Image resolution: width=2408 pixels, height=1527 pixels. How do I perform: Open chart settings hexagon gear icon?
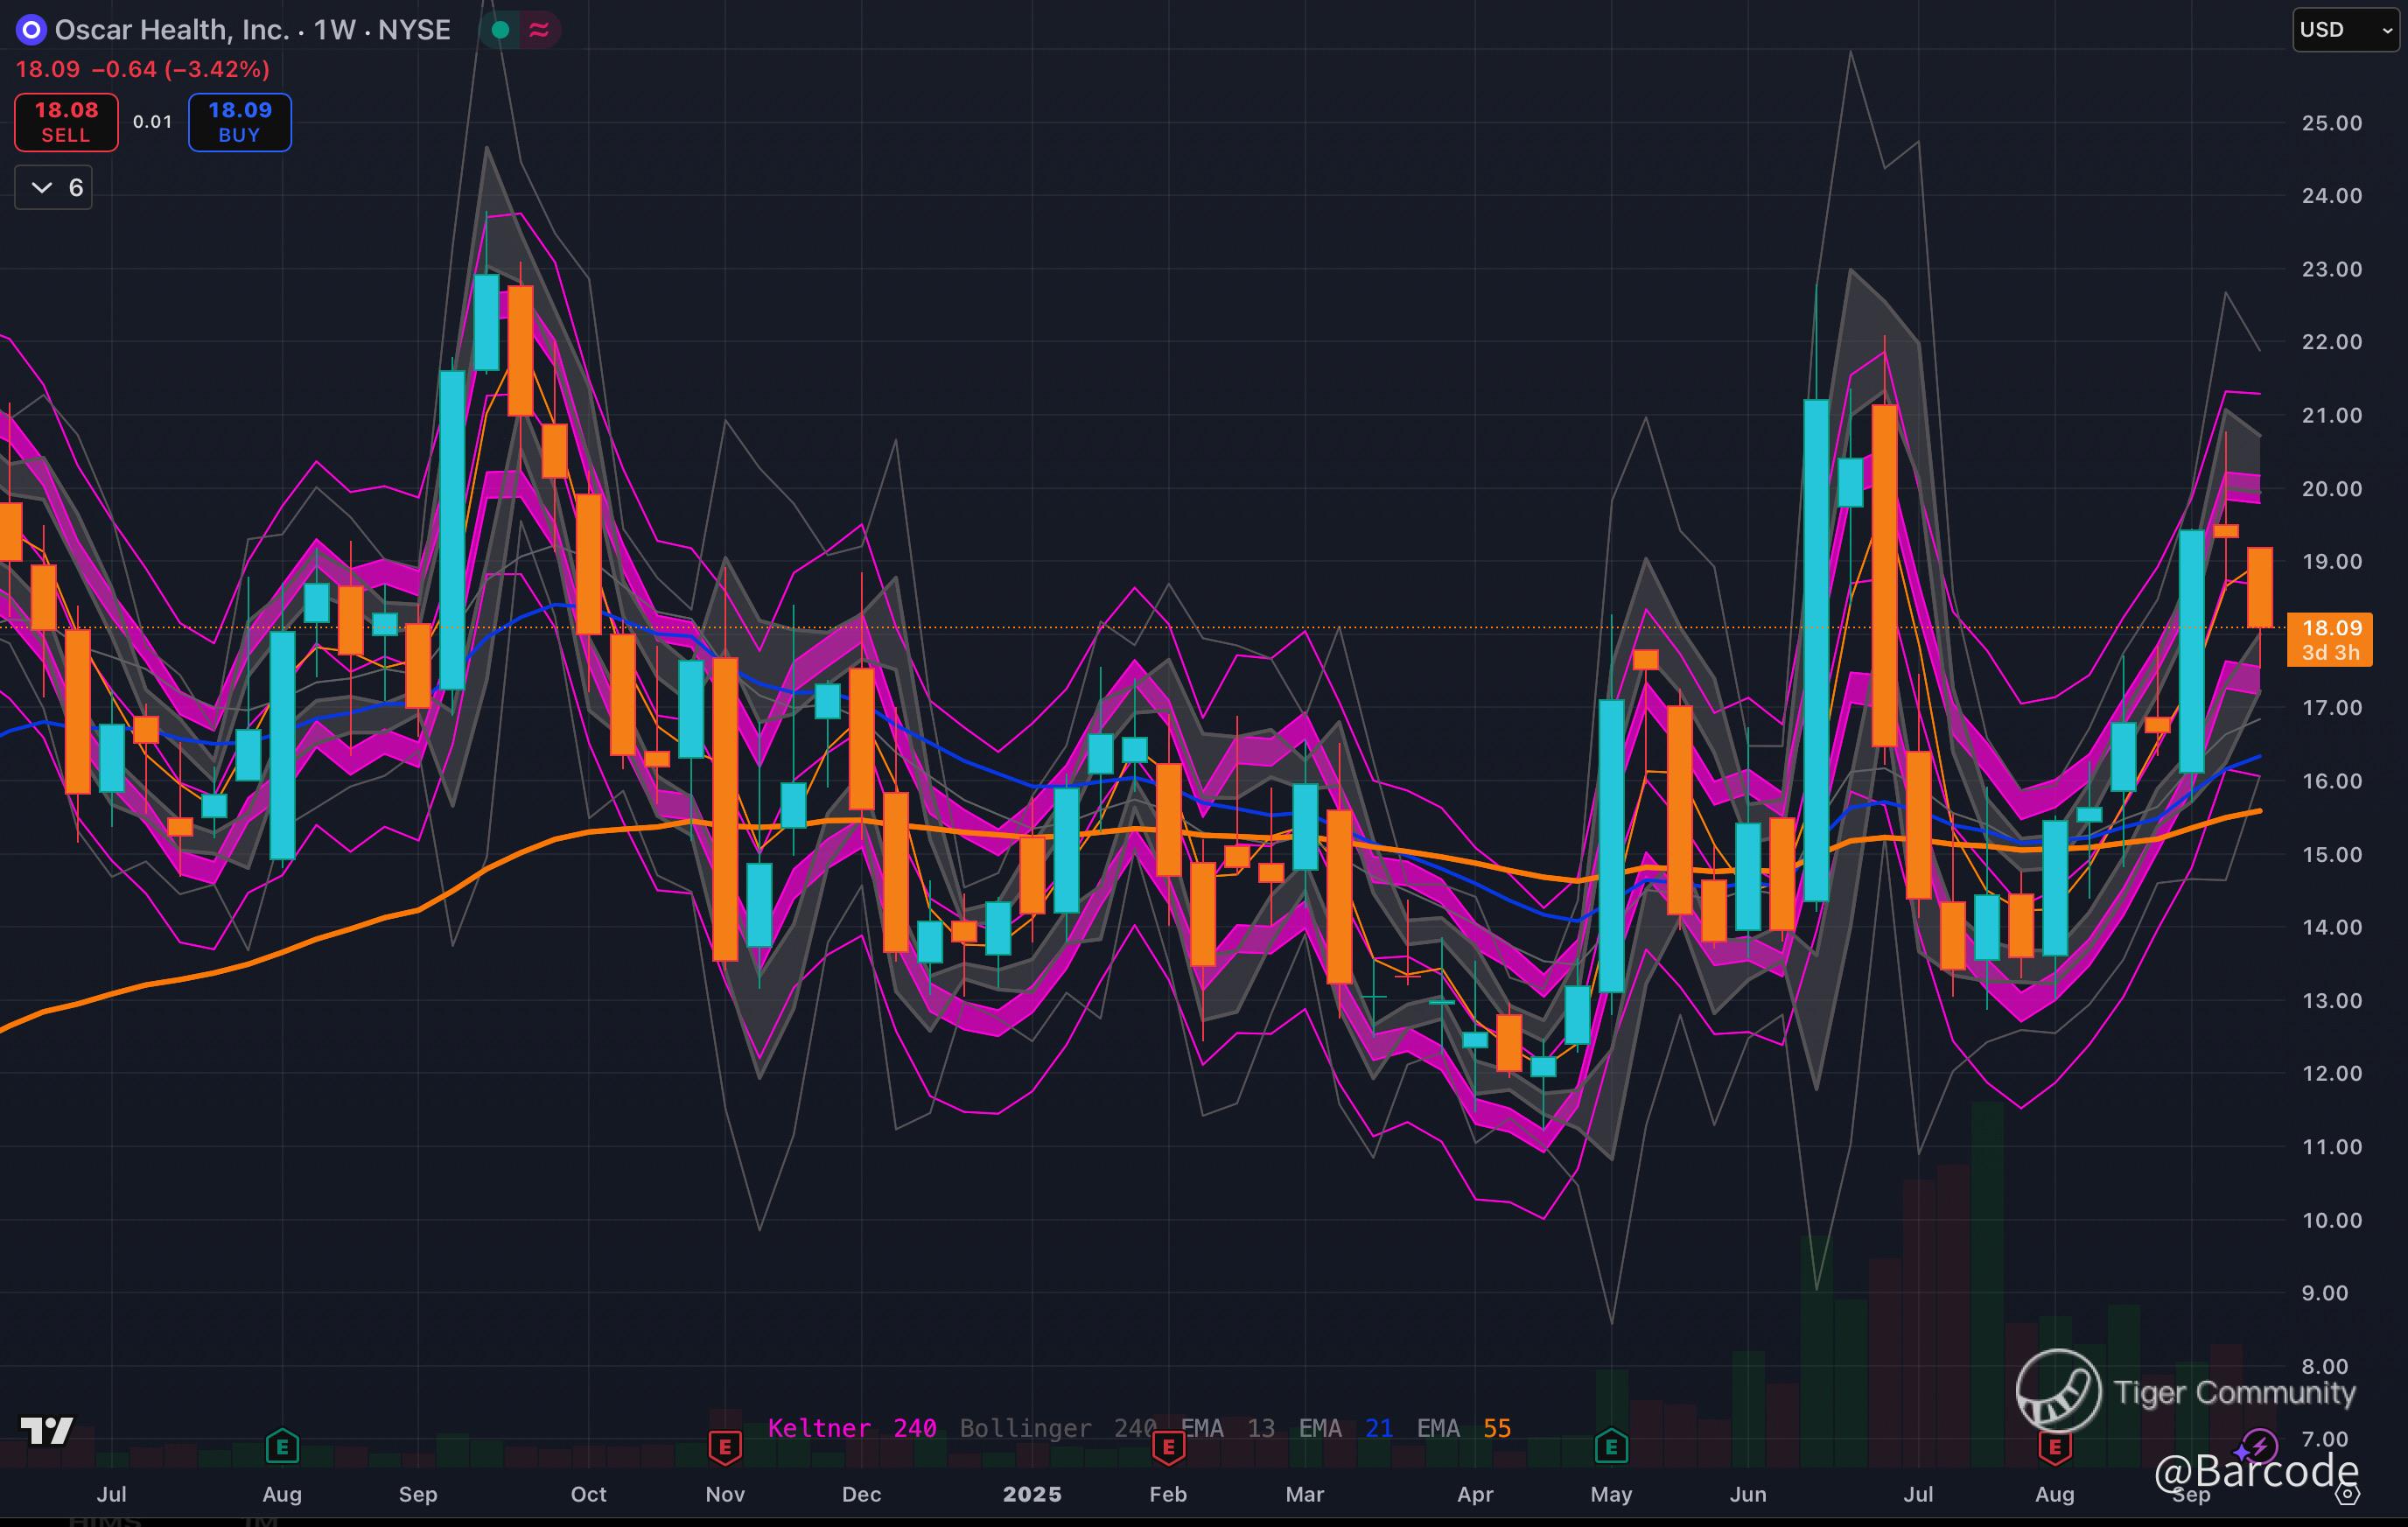(x=2348, y=1495)
